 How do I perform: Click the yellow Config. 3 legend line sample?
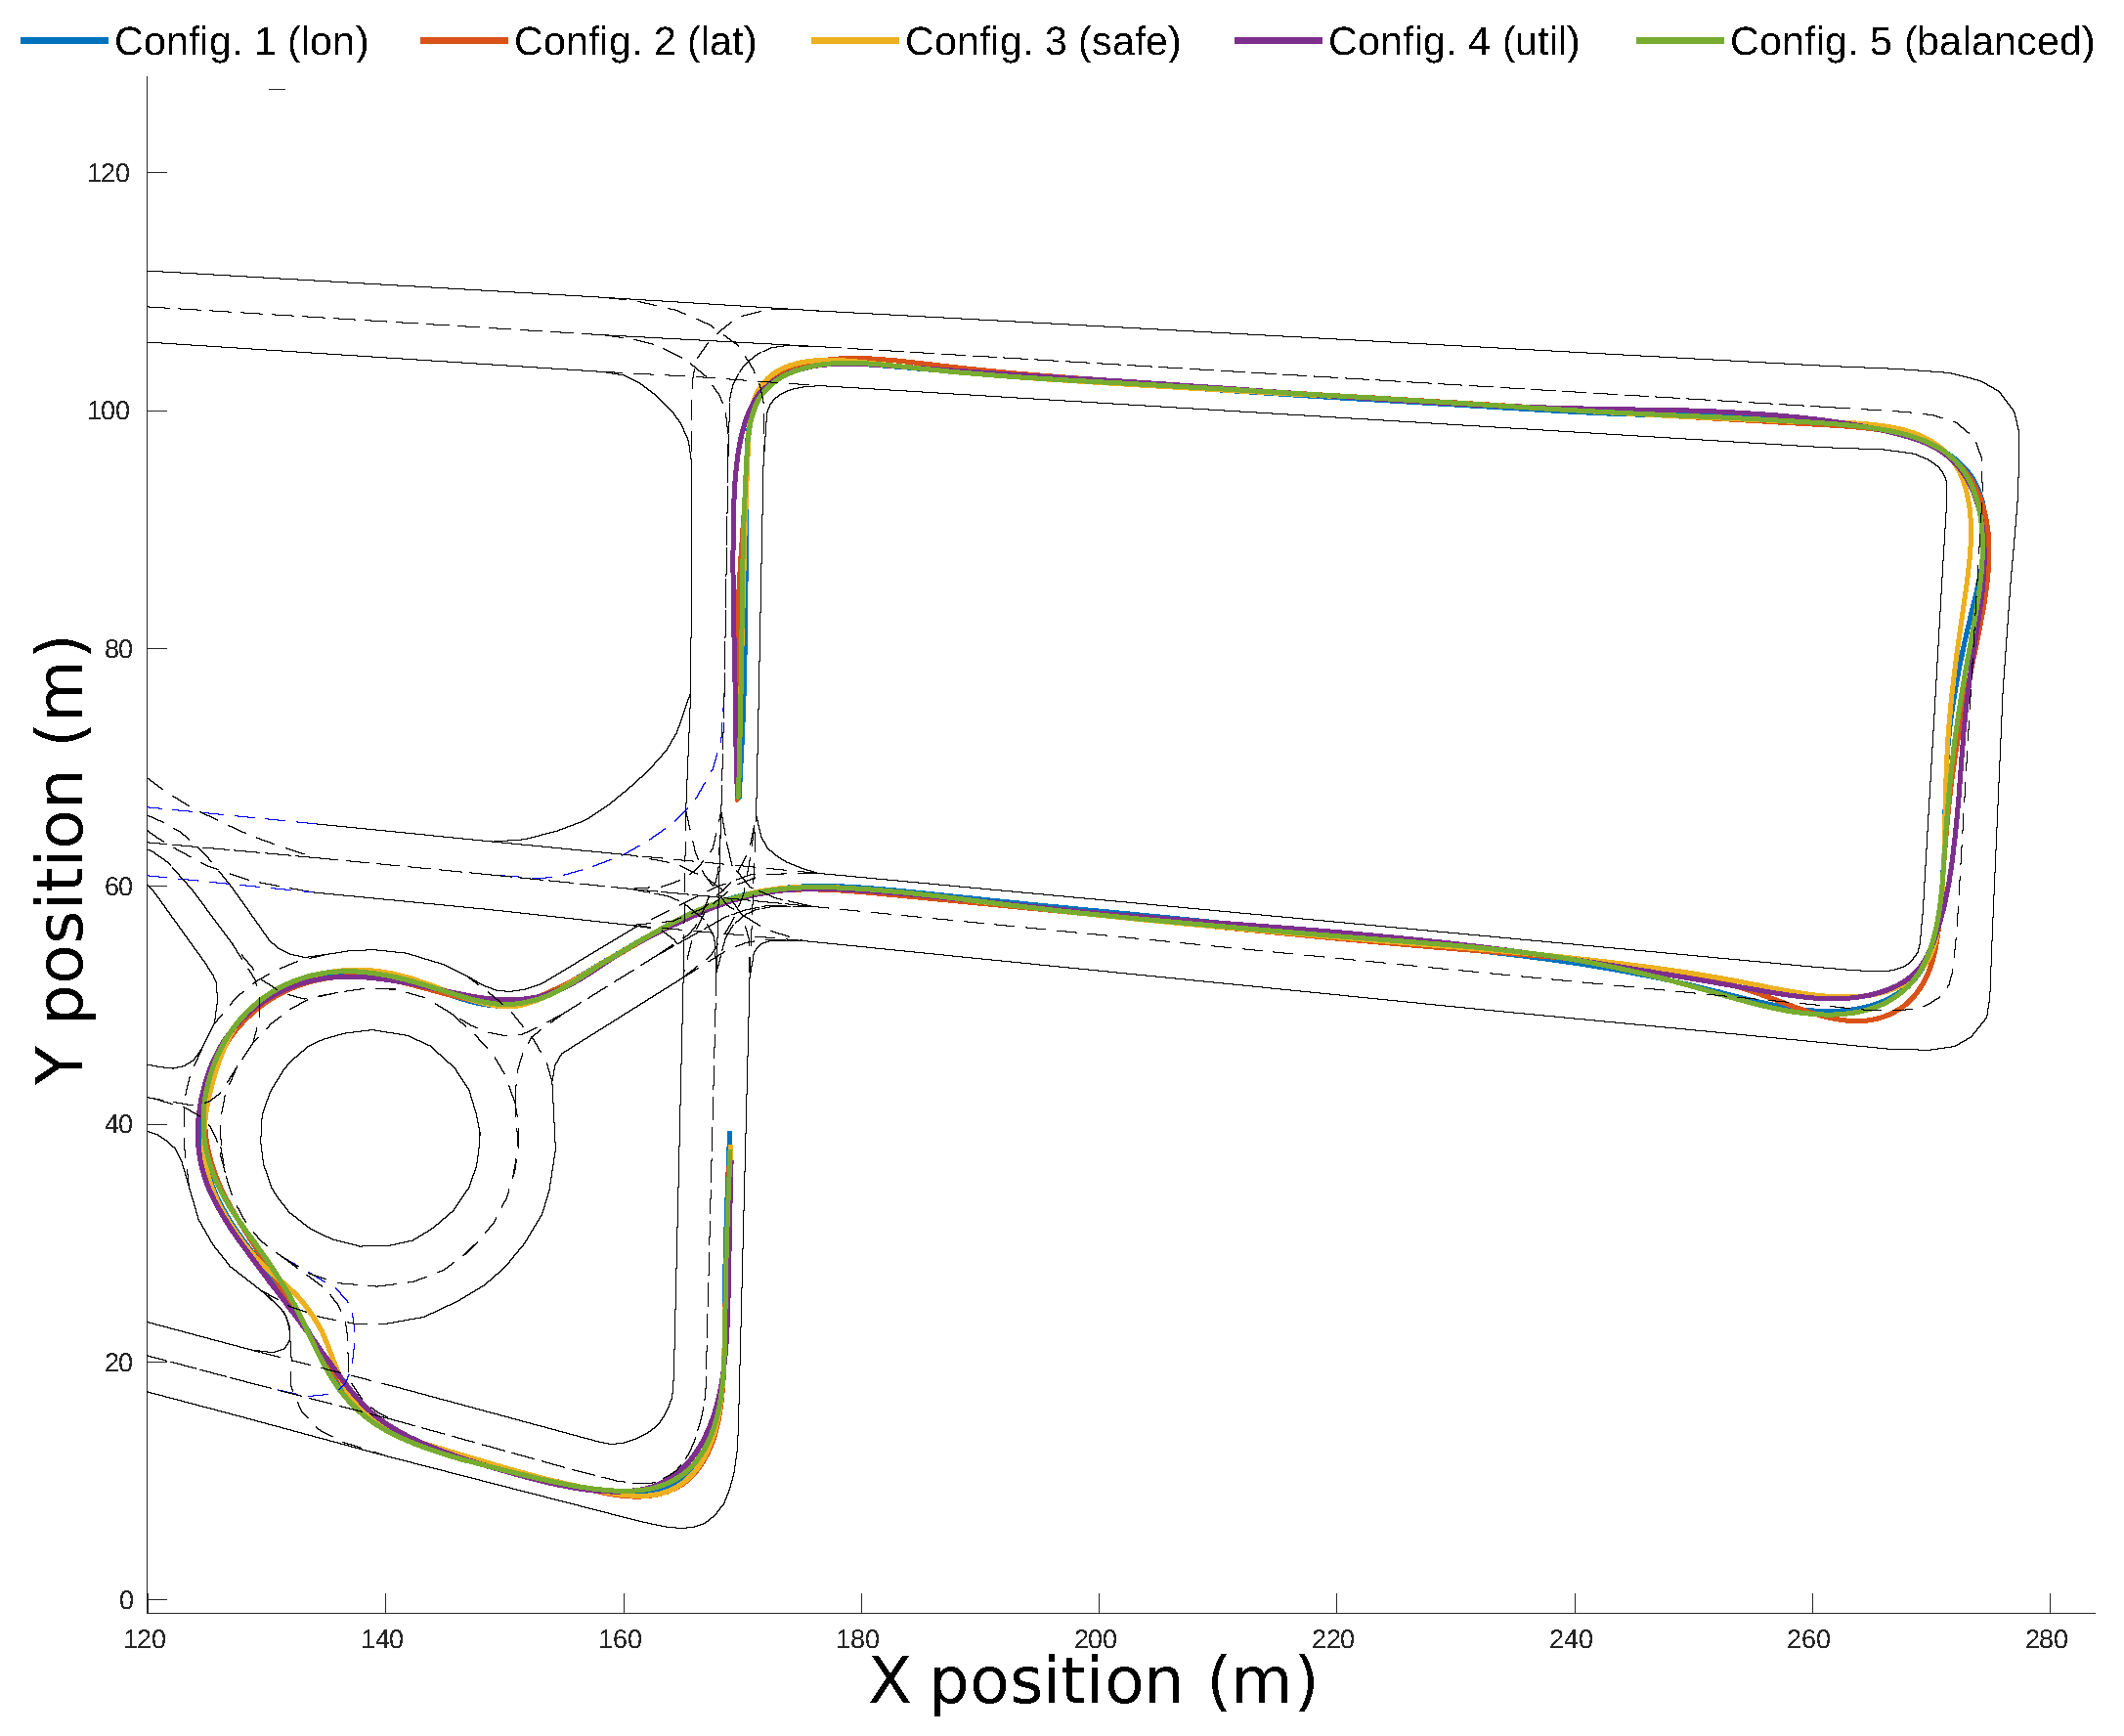pyautogui.click(x=855, y=40)
